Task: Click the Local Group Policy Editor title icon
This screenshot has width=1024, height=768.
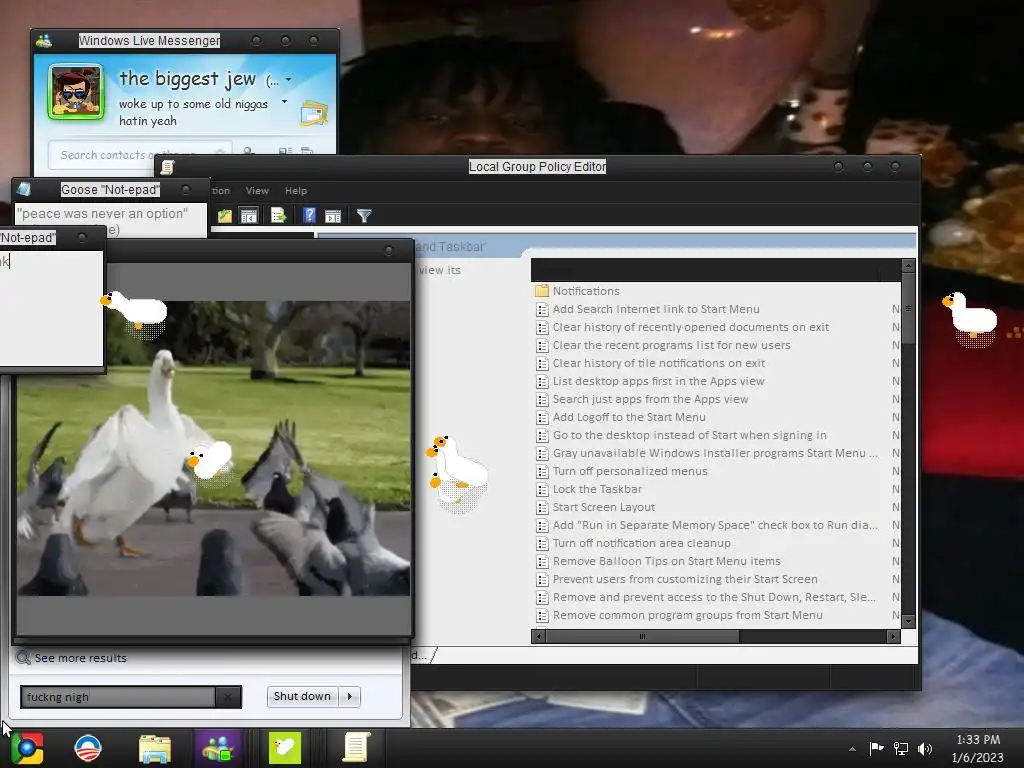Action: pos(167,167)
